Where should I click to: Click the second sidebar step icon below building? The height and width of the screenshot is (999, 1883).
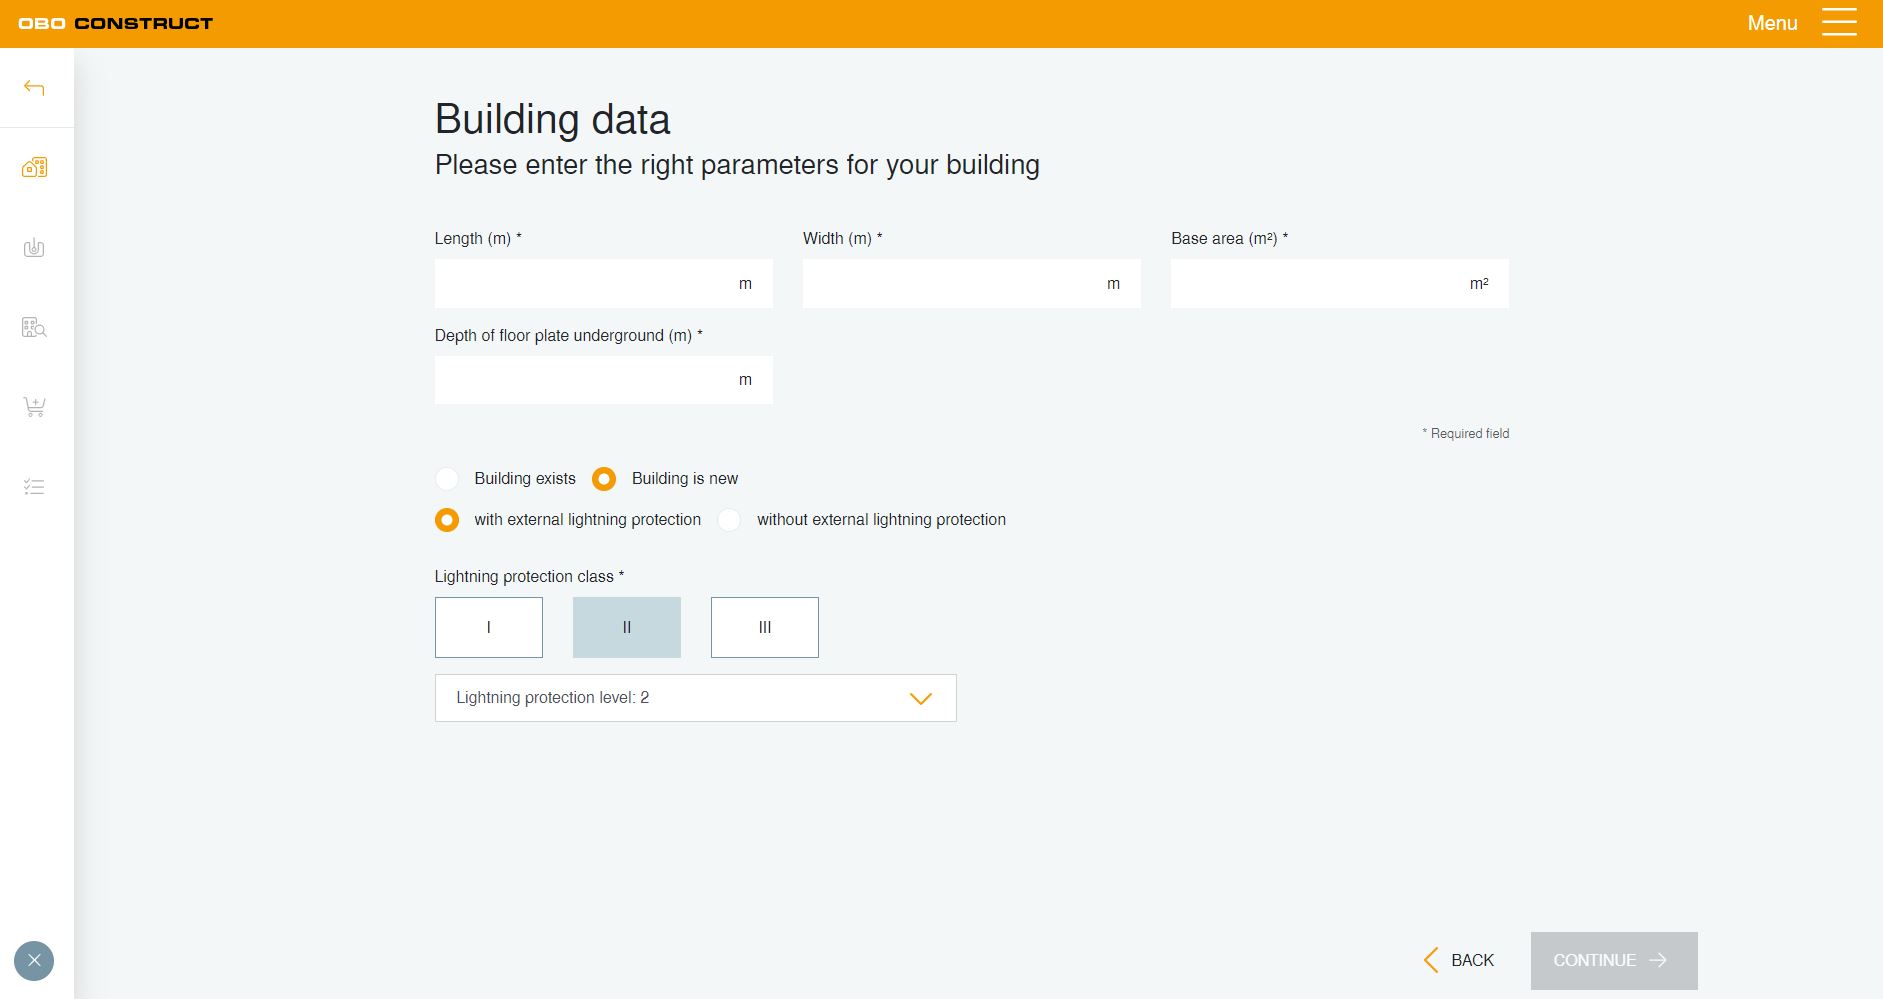coord(34,247)
